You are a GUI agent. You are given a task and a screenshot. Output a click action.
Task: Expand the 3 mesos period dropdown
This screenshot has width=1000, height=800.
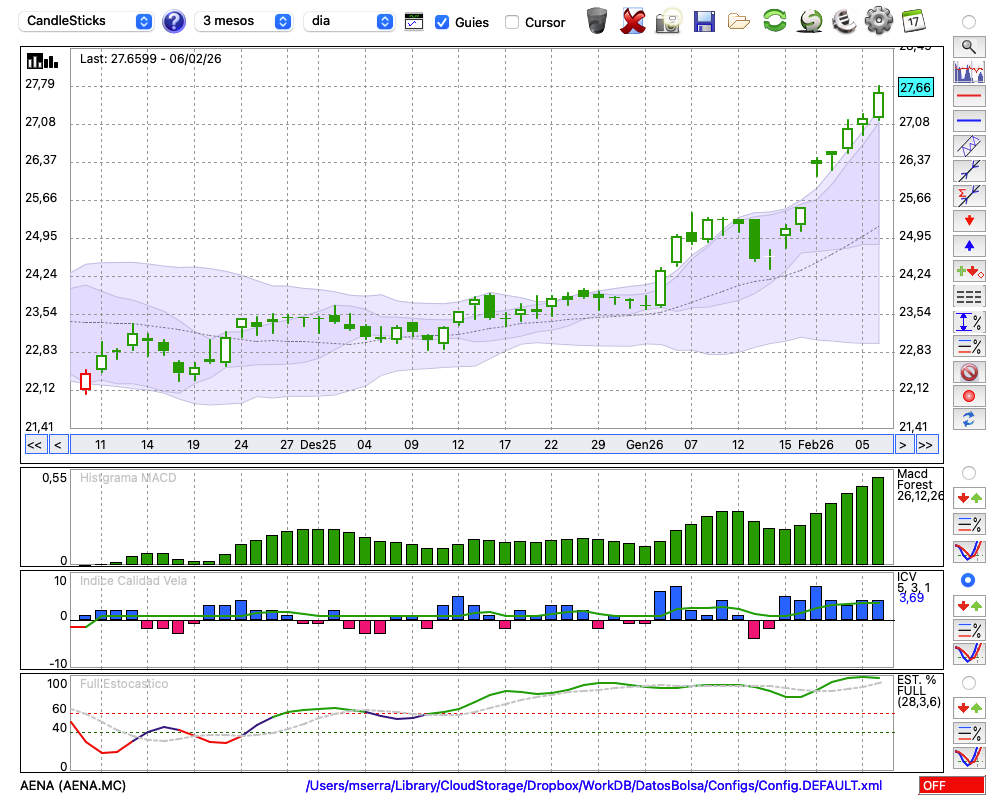(244, 21)
